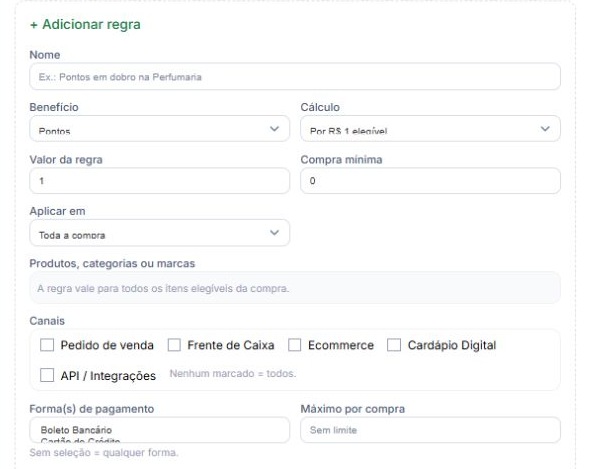Click the API / Integrações label text
591x469 pixels.
click(108, 376)
